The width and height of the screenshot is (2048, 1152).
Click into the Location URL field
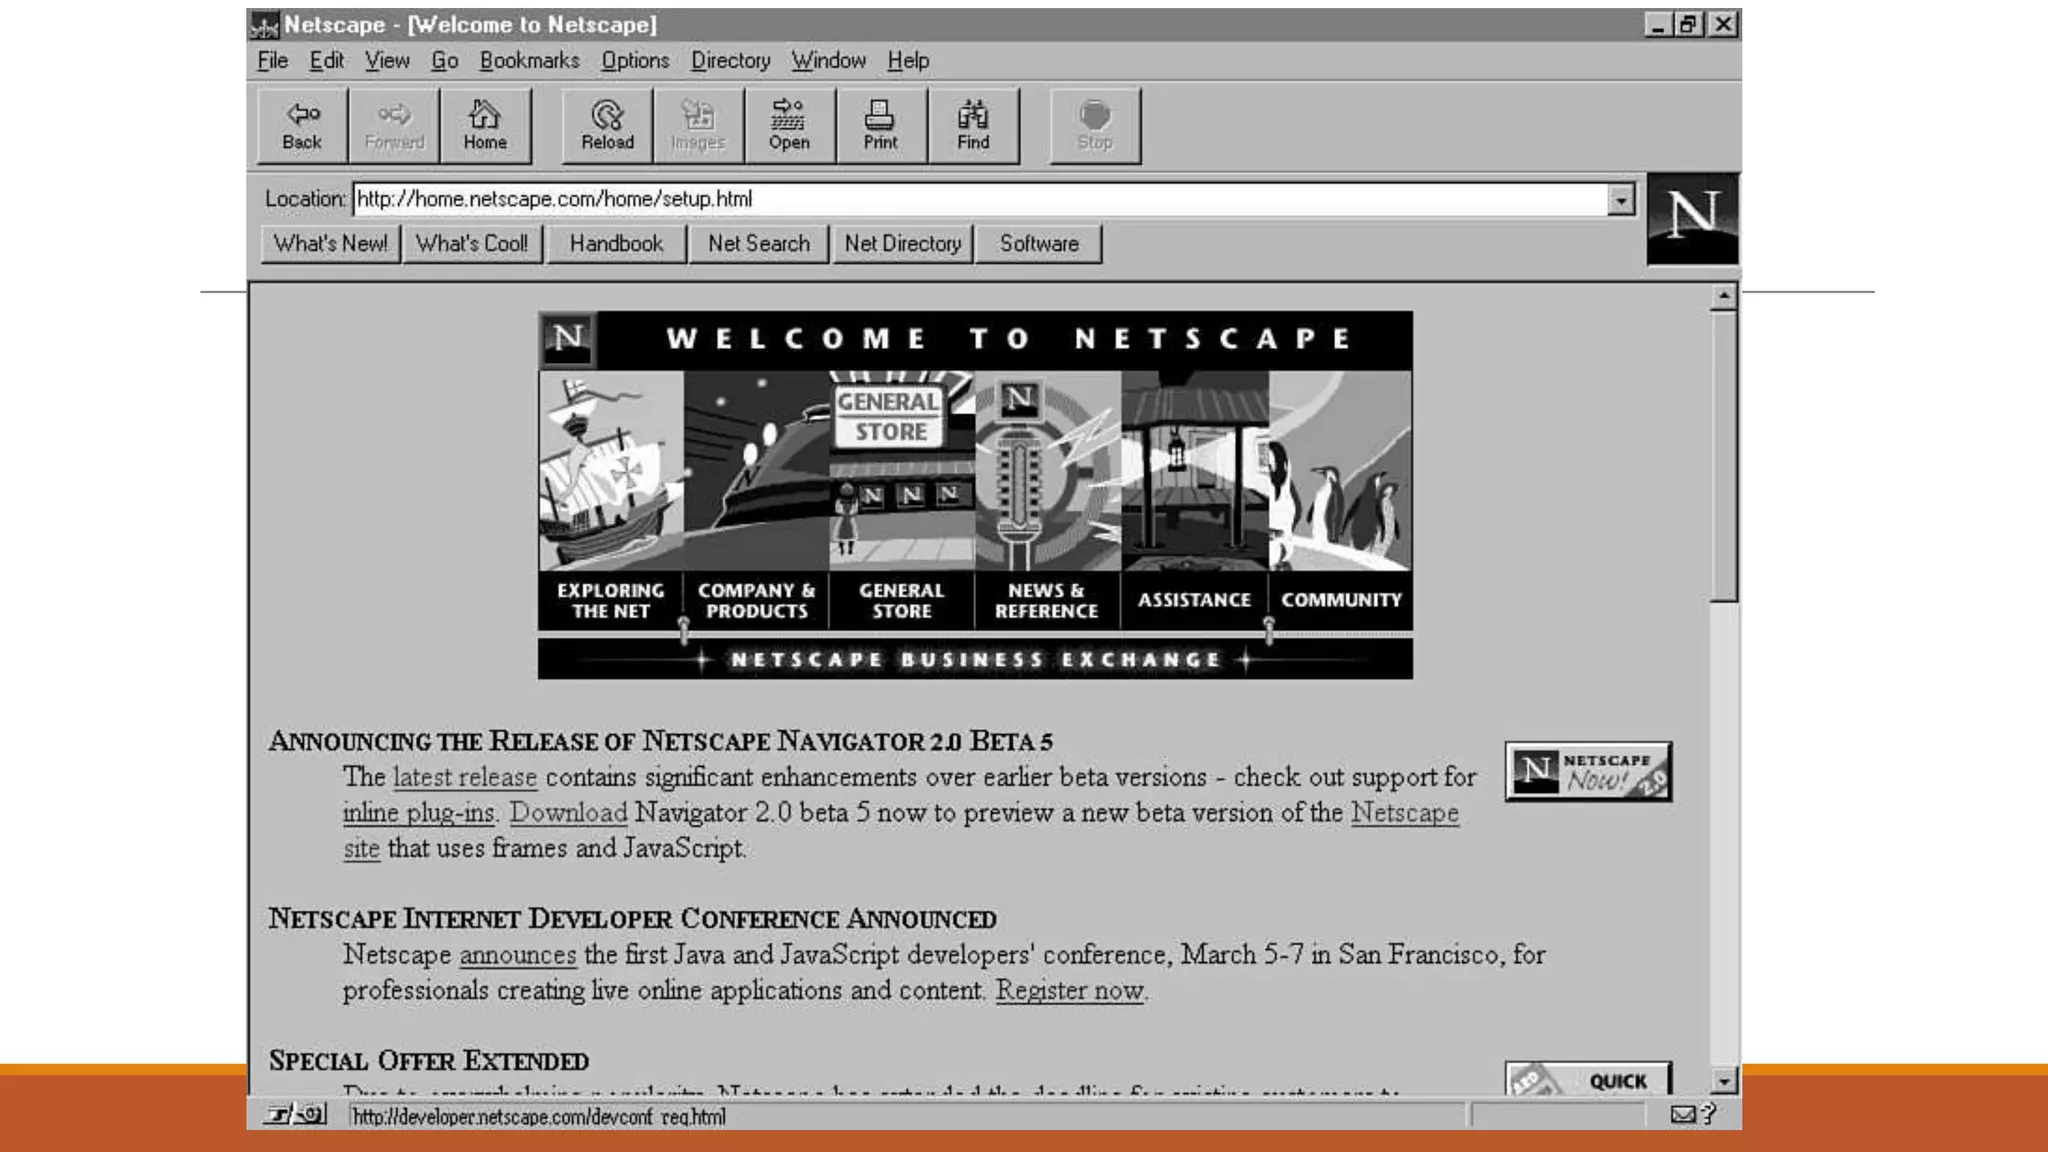[981, 199]
